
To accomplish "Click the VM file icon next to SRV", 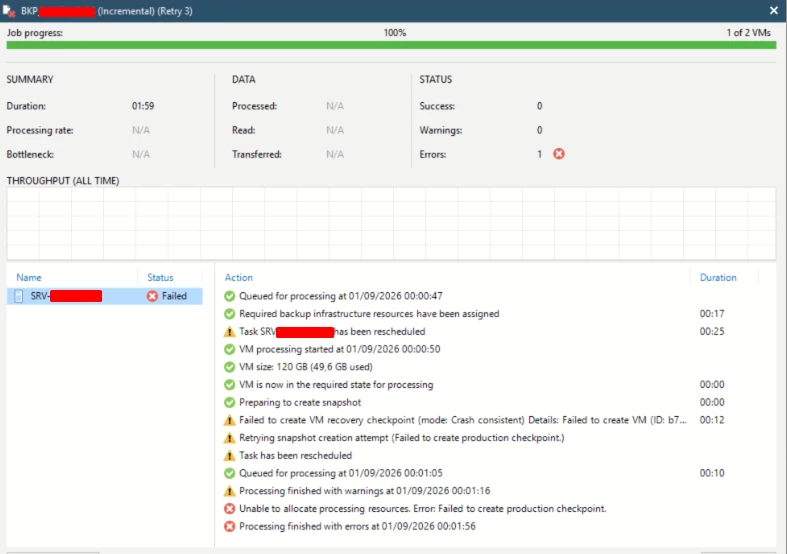I will 19,296.
